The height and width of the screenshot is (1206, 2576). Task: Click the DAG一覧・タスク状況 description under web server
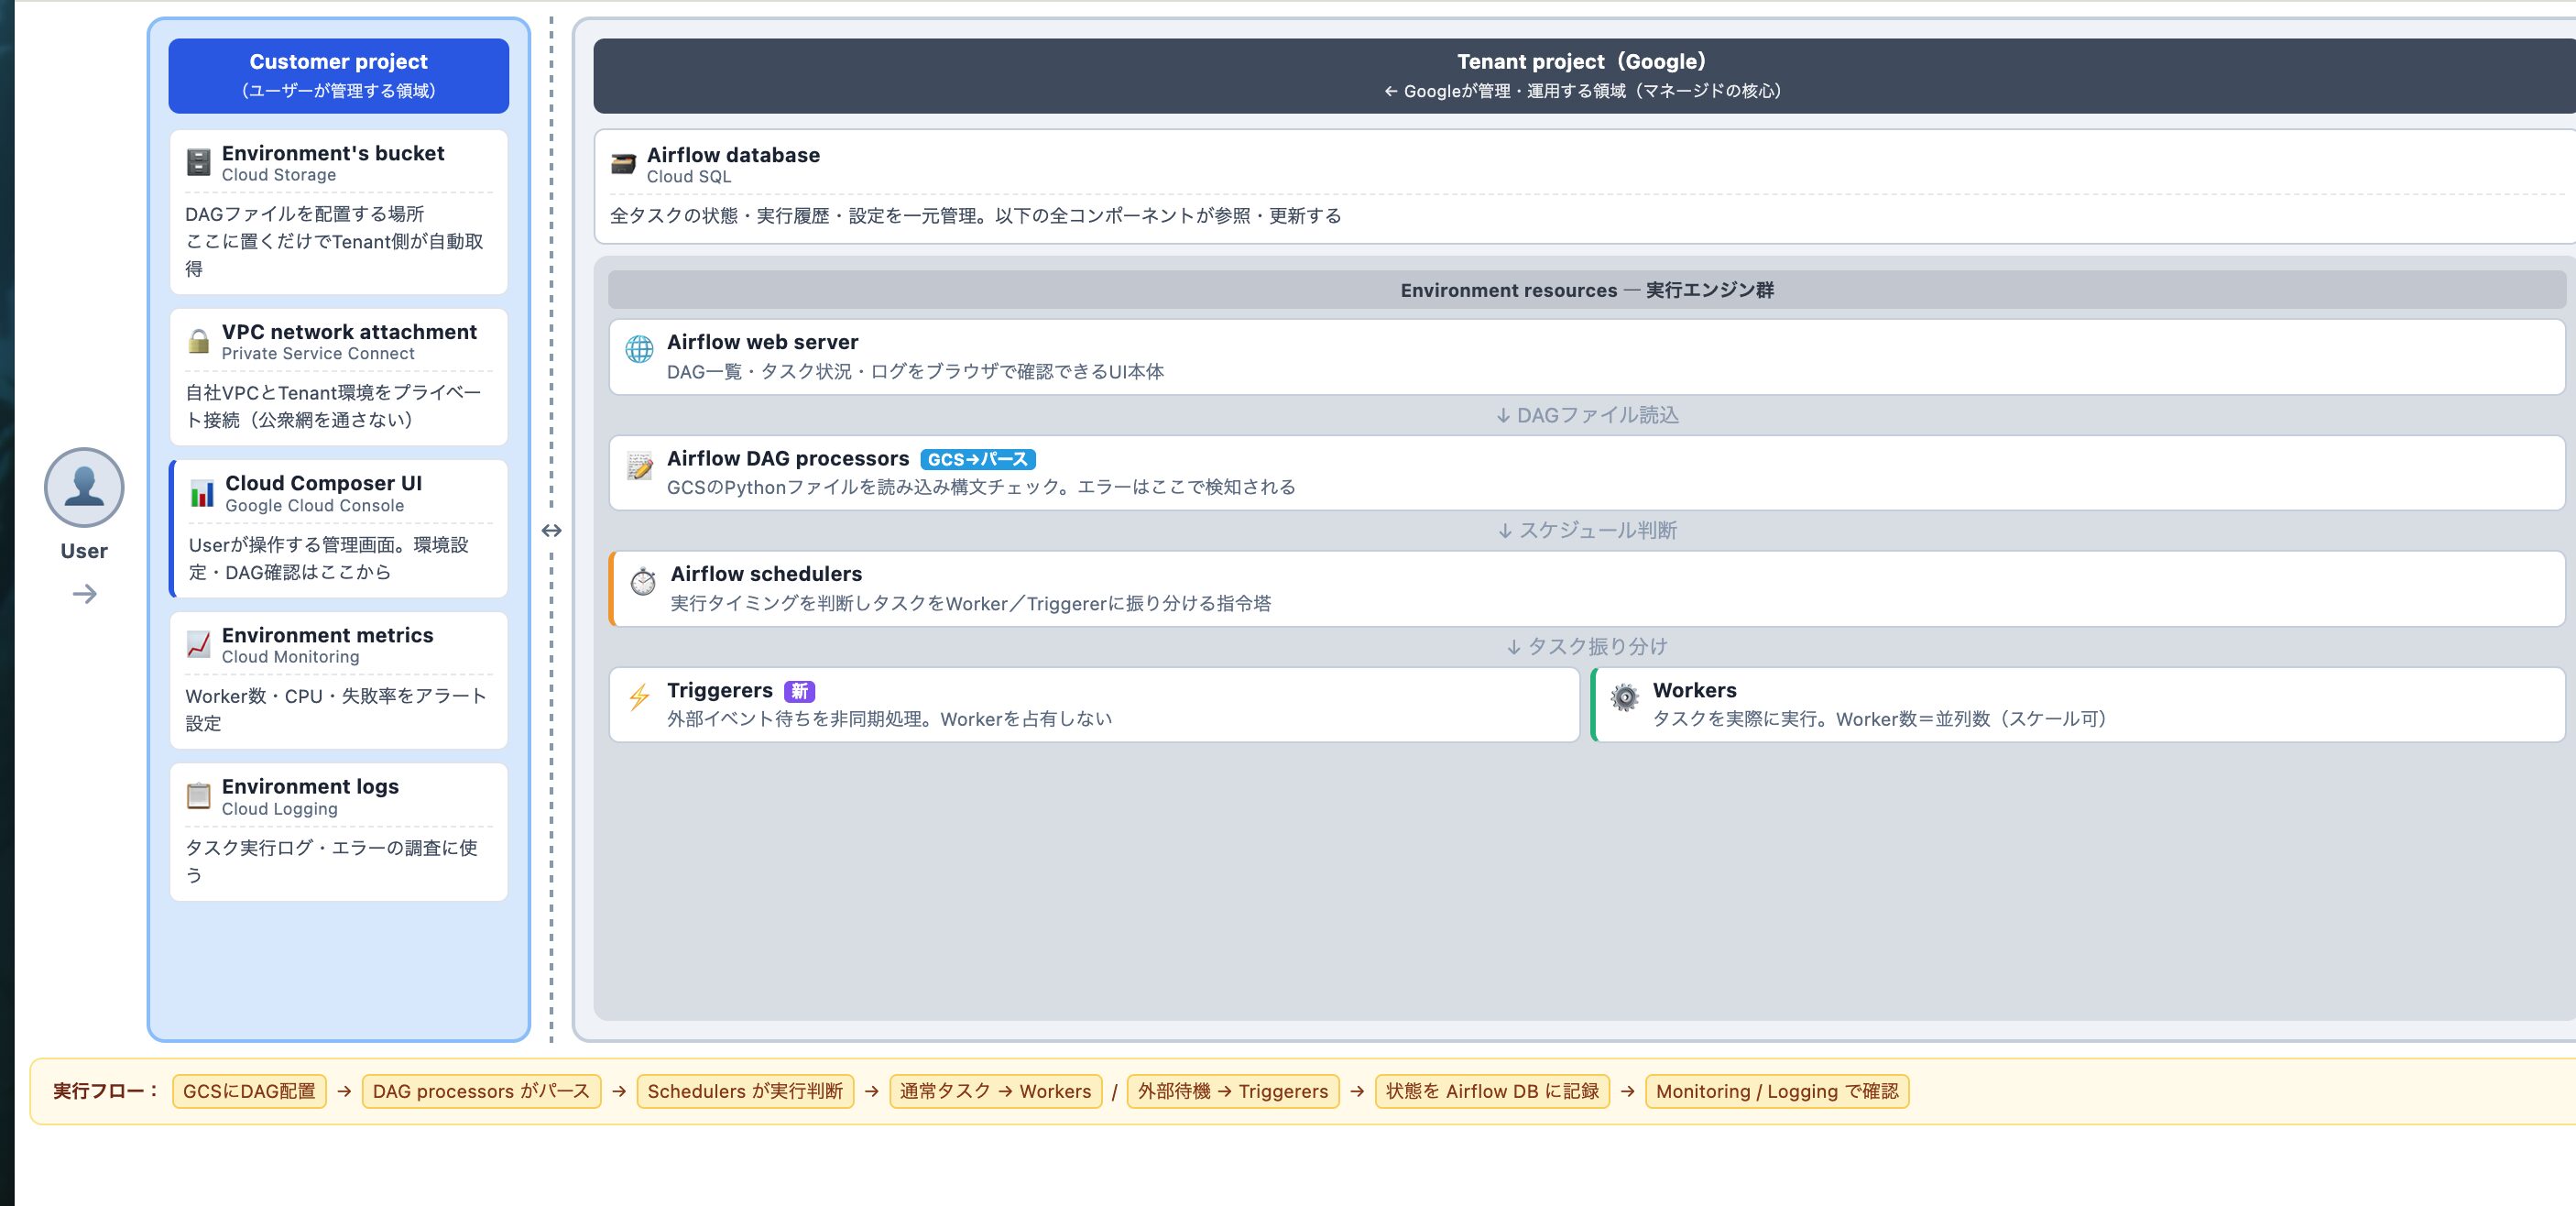[915, 372]
